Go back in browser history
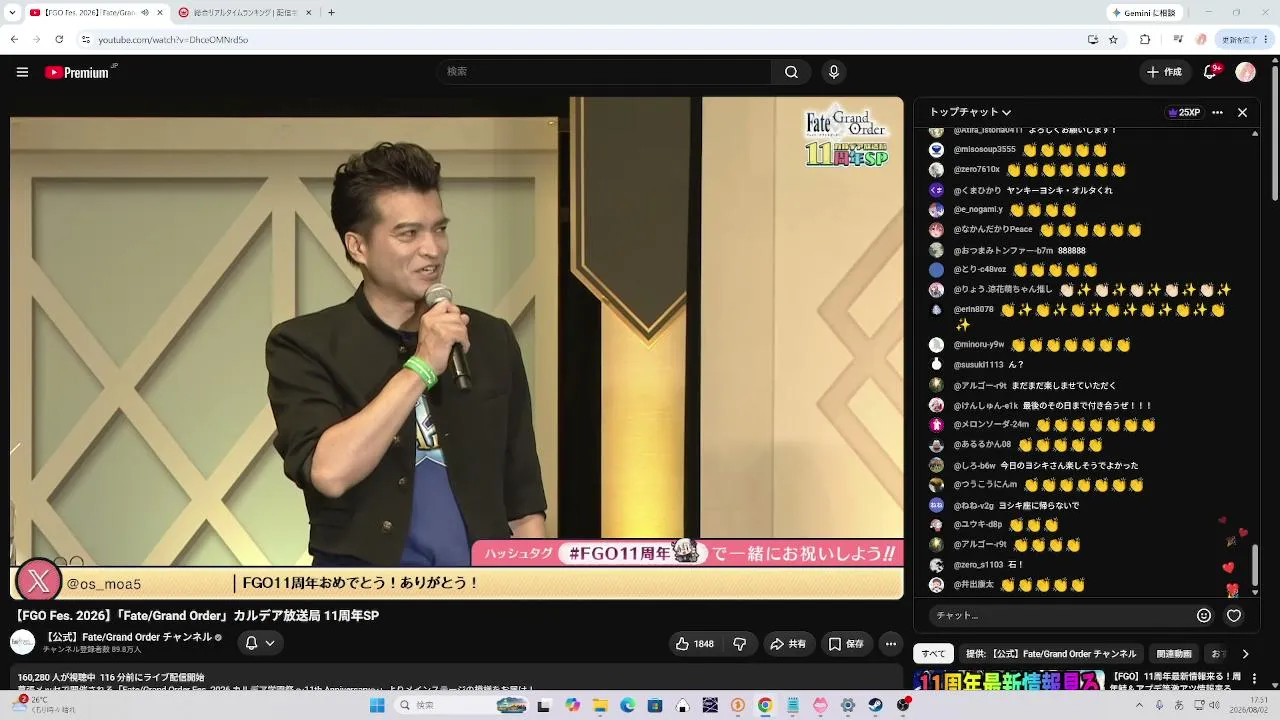1280x720 pixels. [14, 40]
